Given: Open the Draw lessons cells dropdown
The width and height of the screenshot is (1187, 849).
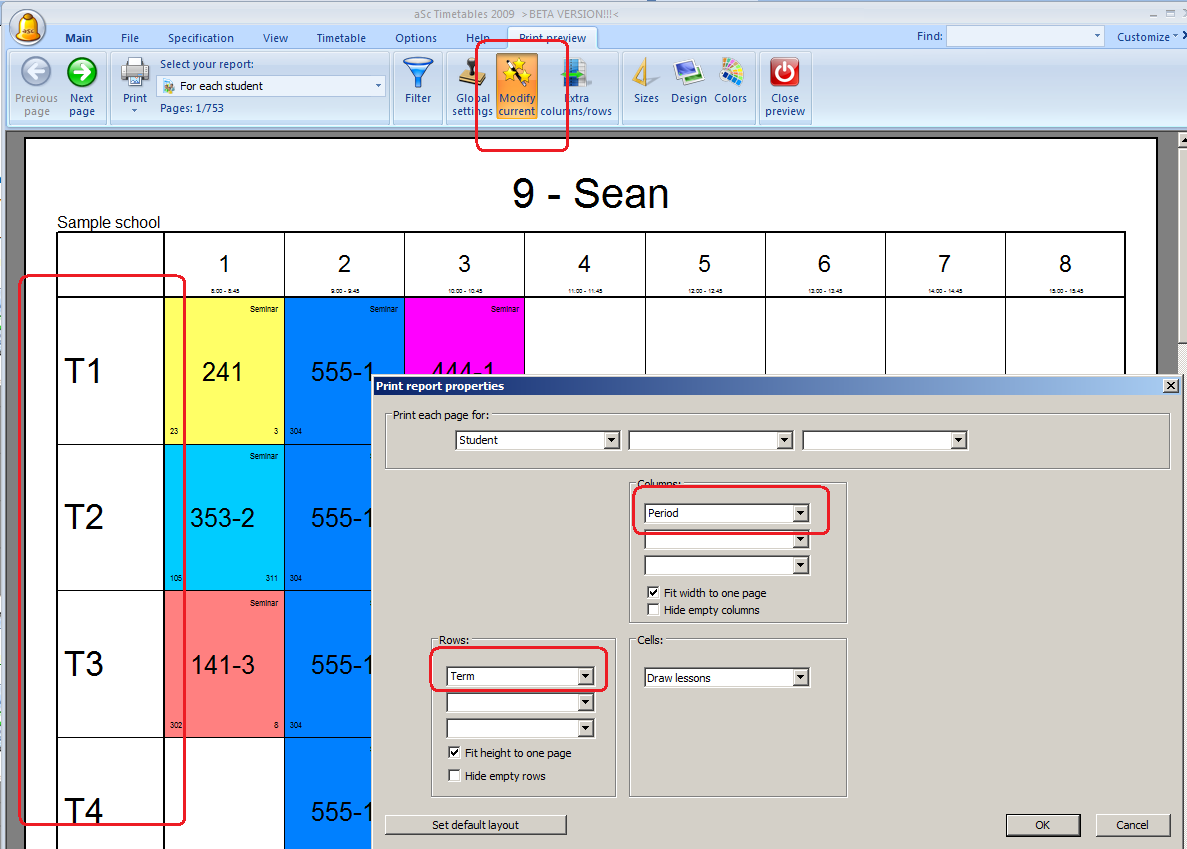Looking at the screenshot, I should point(800,678).
